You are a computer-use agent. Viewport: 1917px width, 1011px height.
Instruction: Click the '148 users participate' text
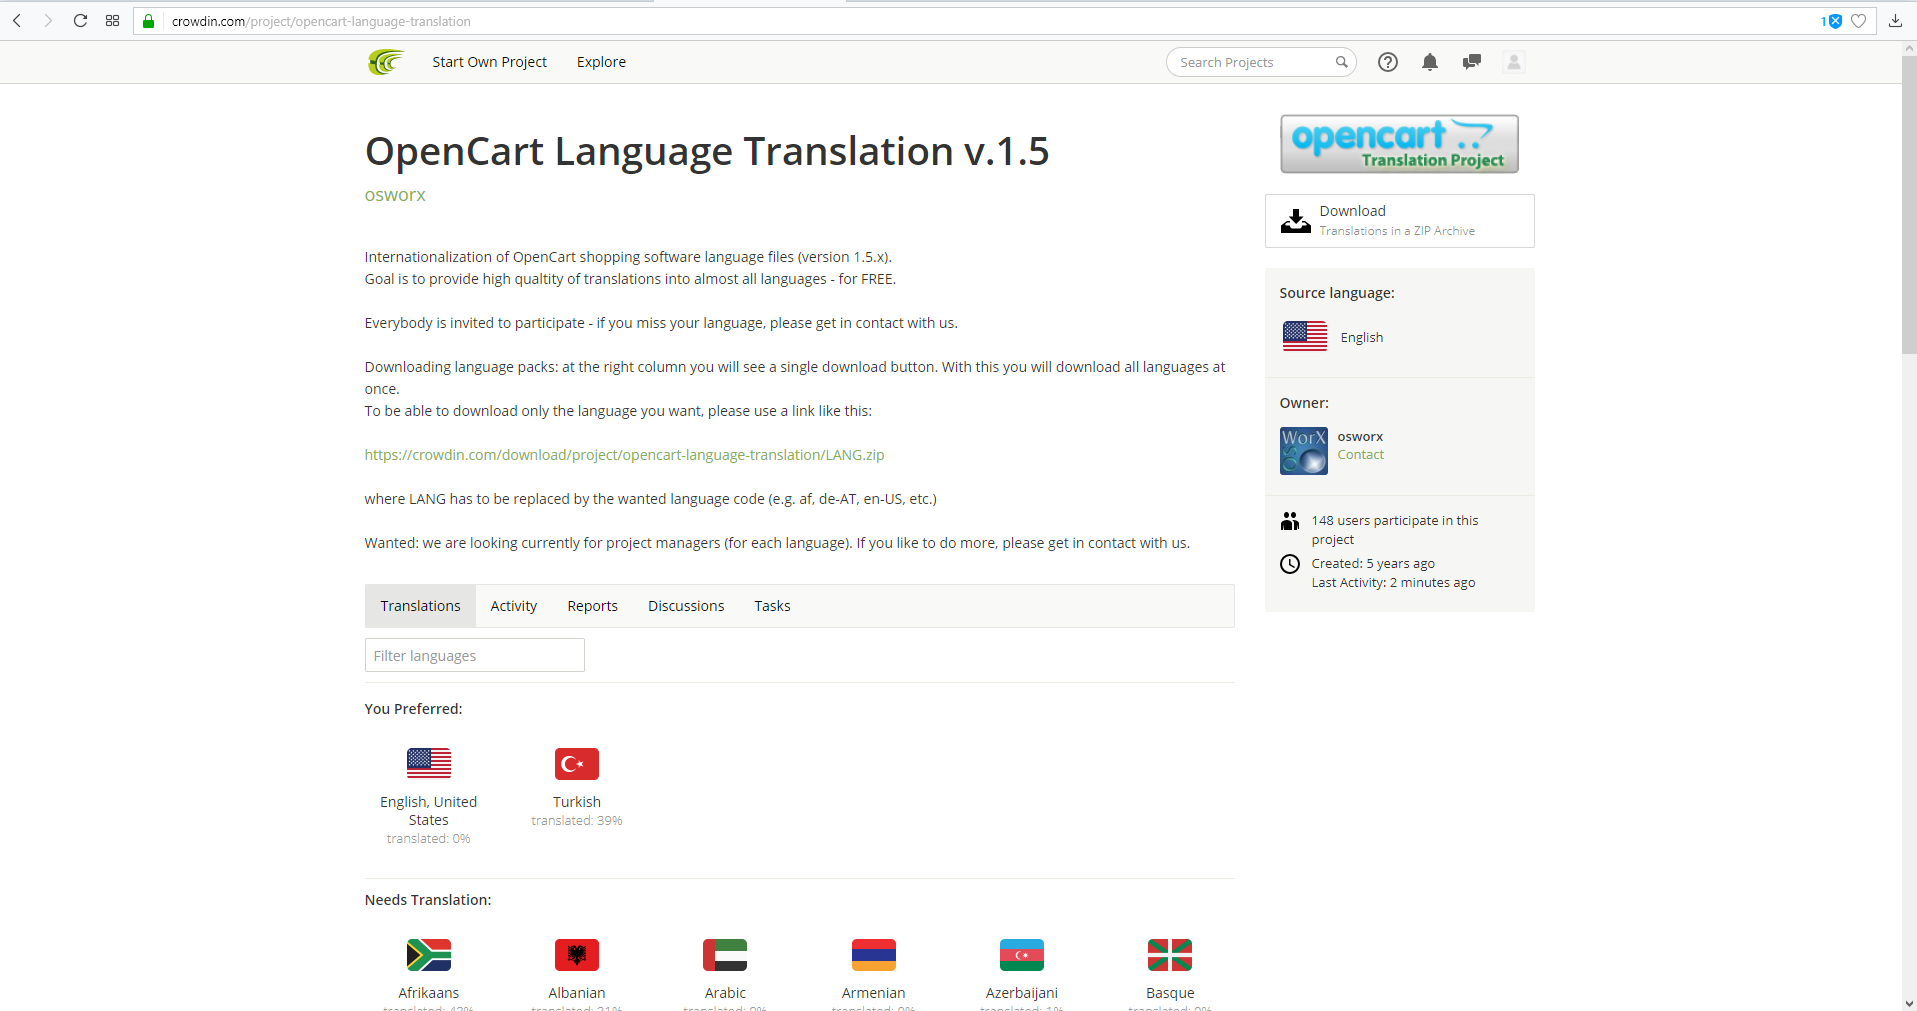pos(1394,530)
